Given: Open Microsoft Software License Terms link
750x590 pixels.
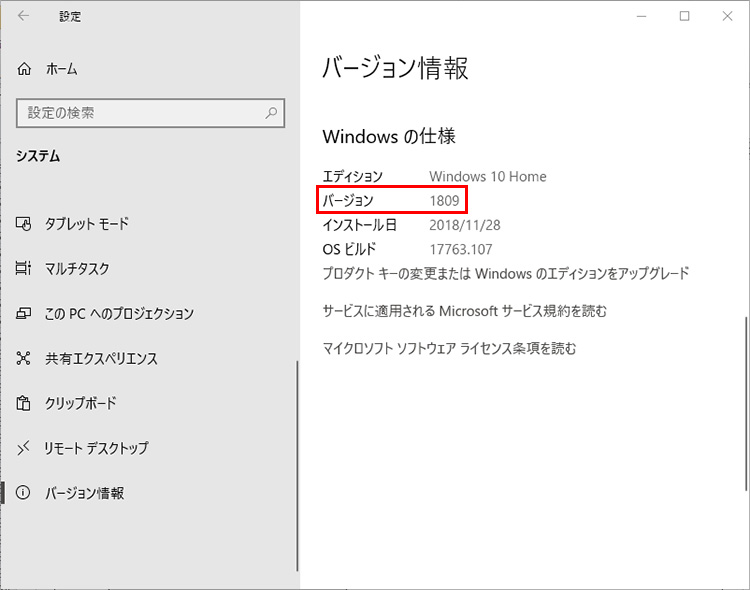Looking at the screenshot, I should [x=449, y=349].
